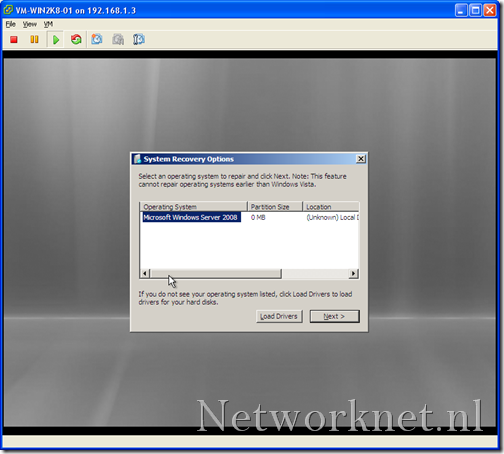Close the VM-WIN2K8-01 console window

490,10
